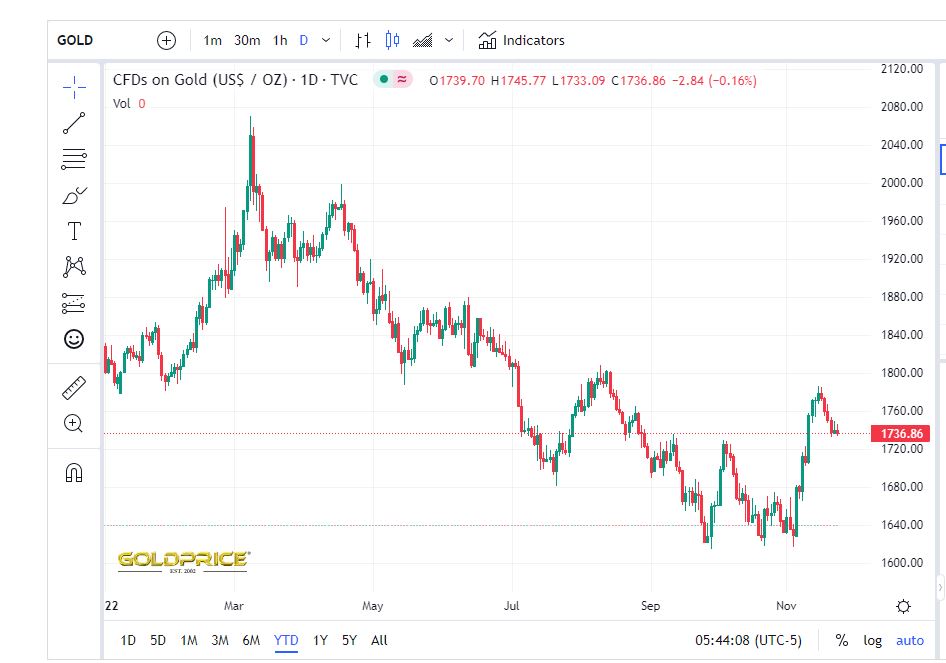946x663 pixels.
Task: Click the Mar label on time axis
Action: coord(233,606)
